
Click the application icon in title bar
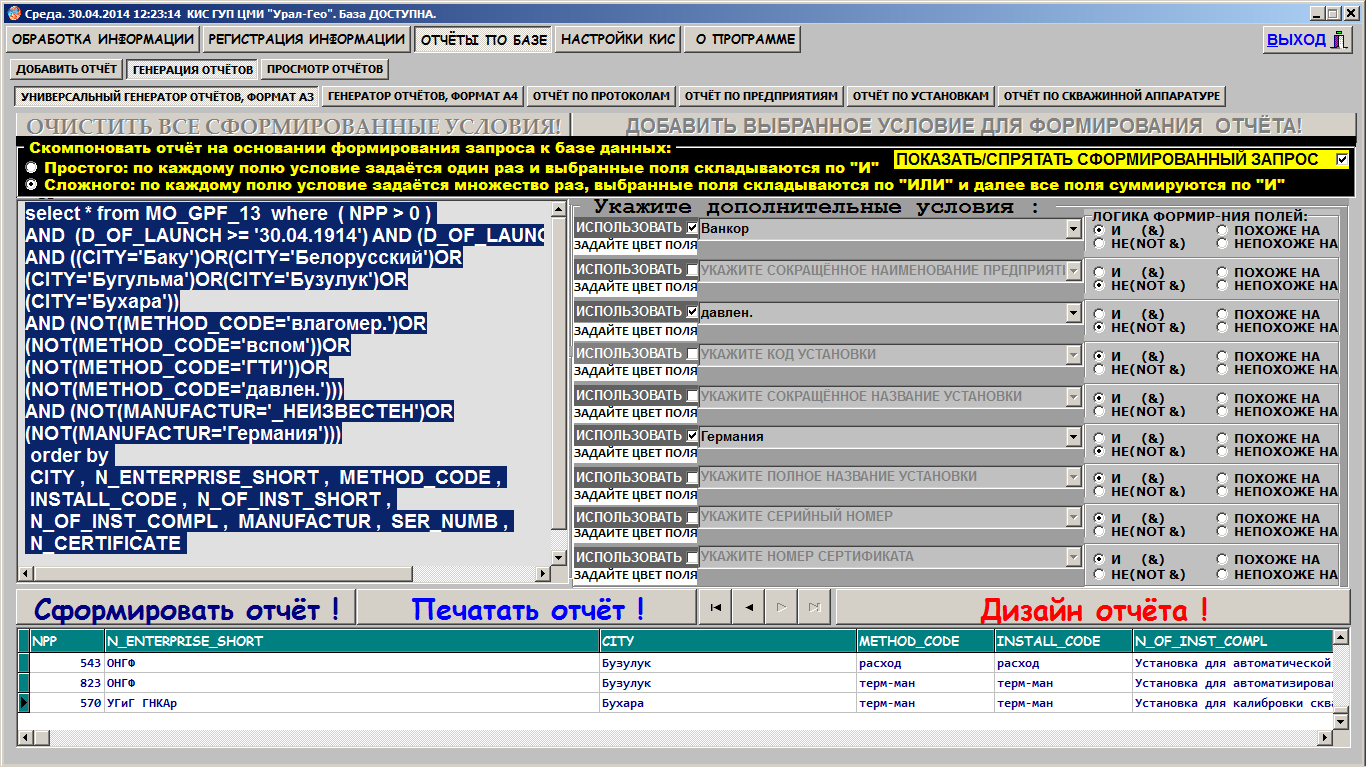[x=13, y=13]
